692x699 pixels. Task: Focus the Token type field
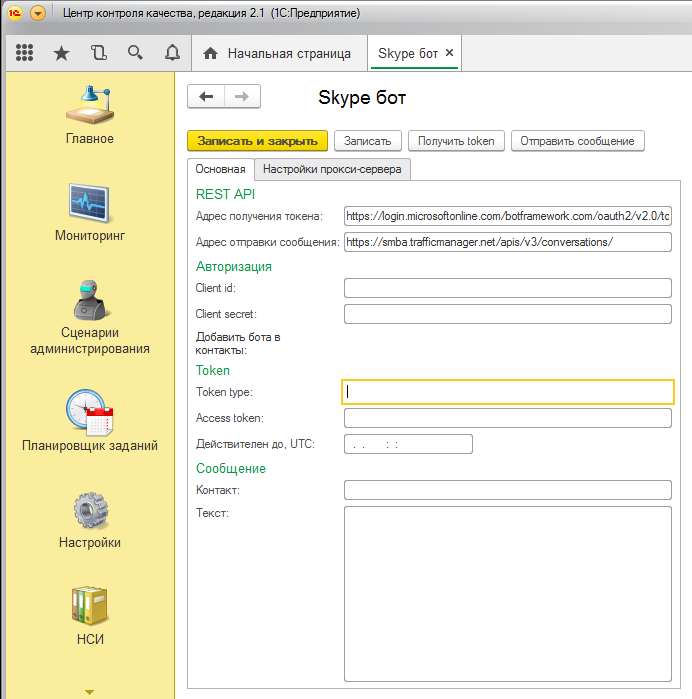508,392
